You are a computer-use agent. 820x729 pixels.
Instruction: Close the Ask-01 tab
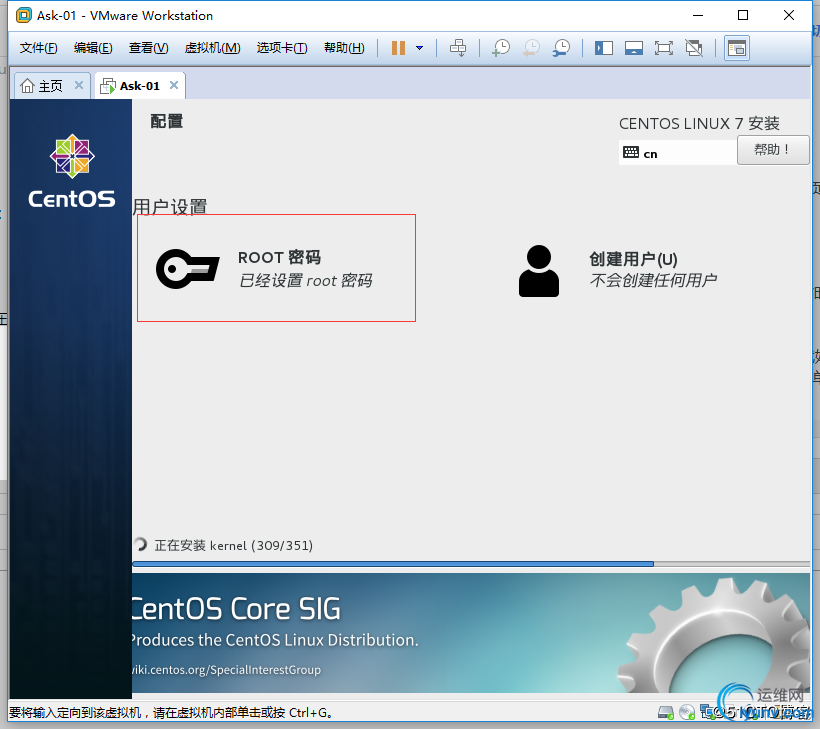pos(174,85)
